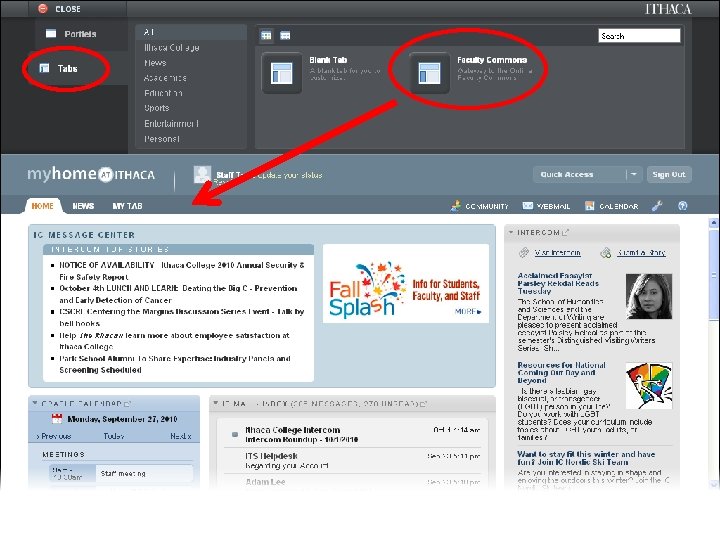Click the user profile avatar
Screen dimensions: 720x540
pos(202,174)
